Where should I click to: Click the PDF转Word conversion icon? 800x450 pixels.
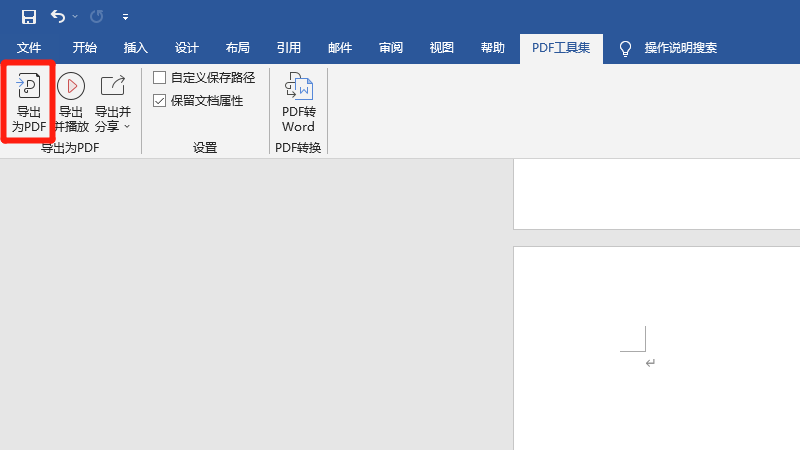click(x=298, y=87)
